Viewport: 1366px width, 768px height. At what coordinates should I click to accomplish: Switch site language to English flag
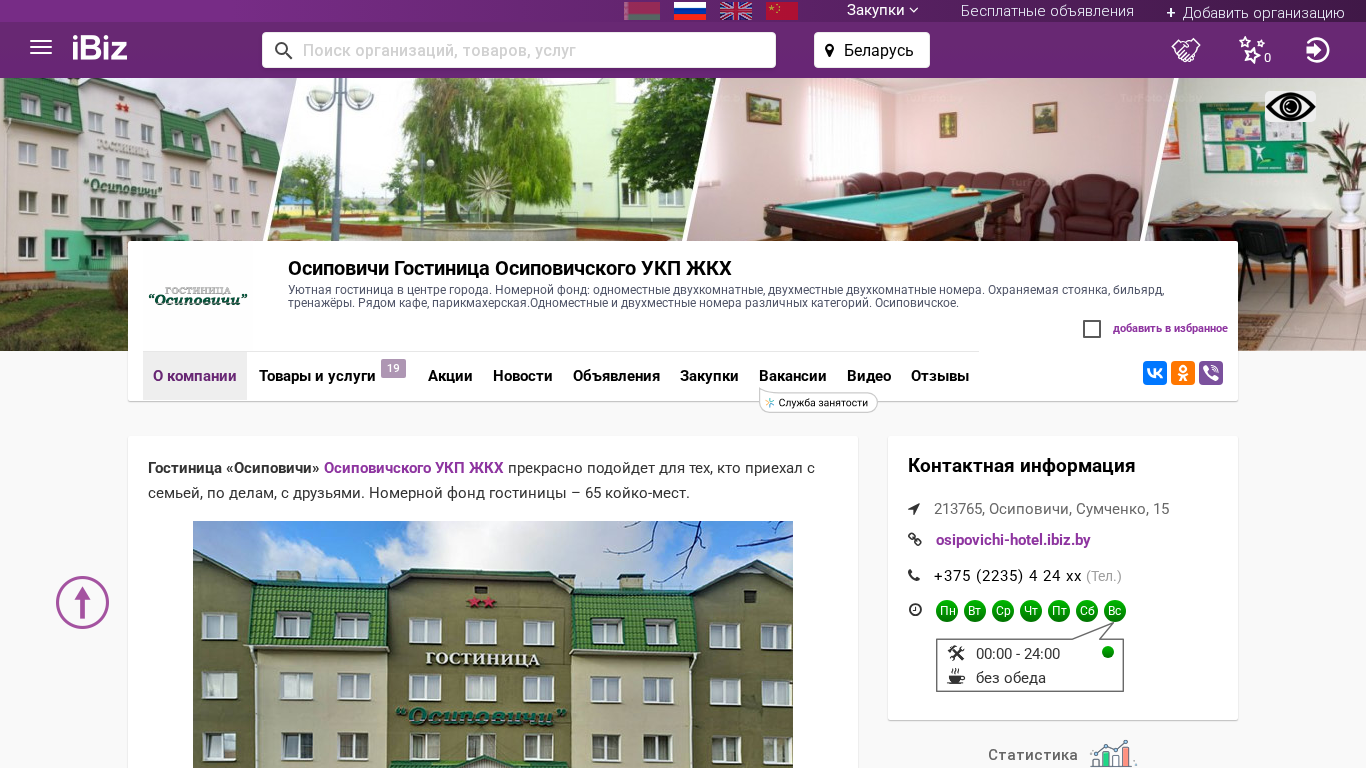pyautogui.click(x=736, y=11)
